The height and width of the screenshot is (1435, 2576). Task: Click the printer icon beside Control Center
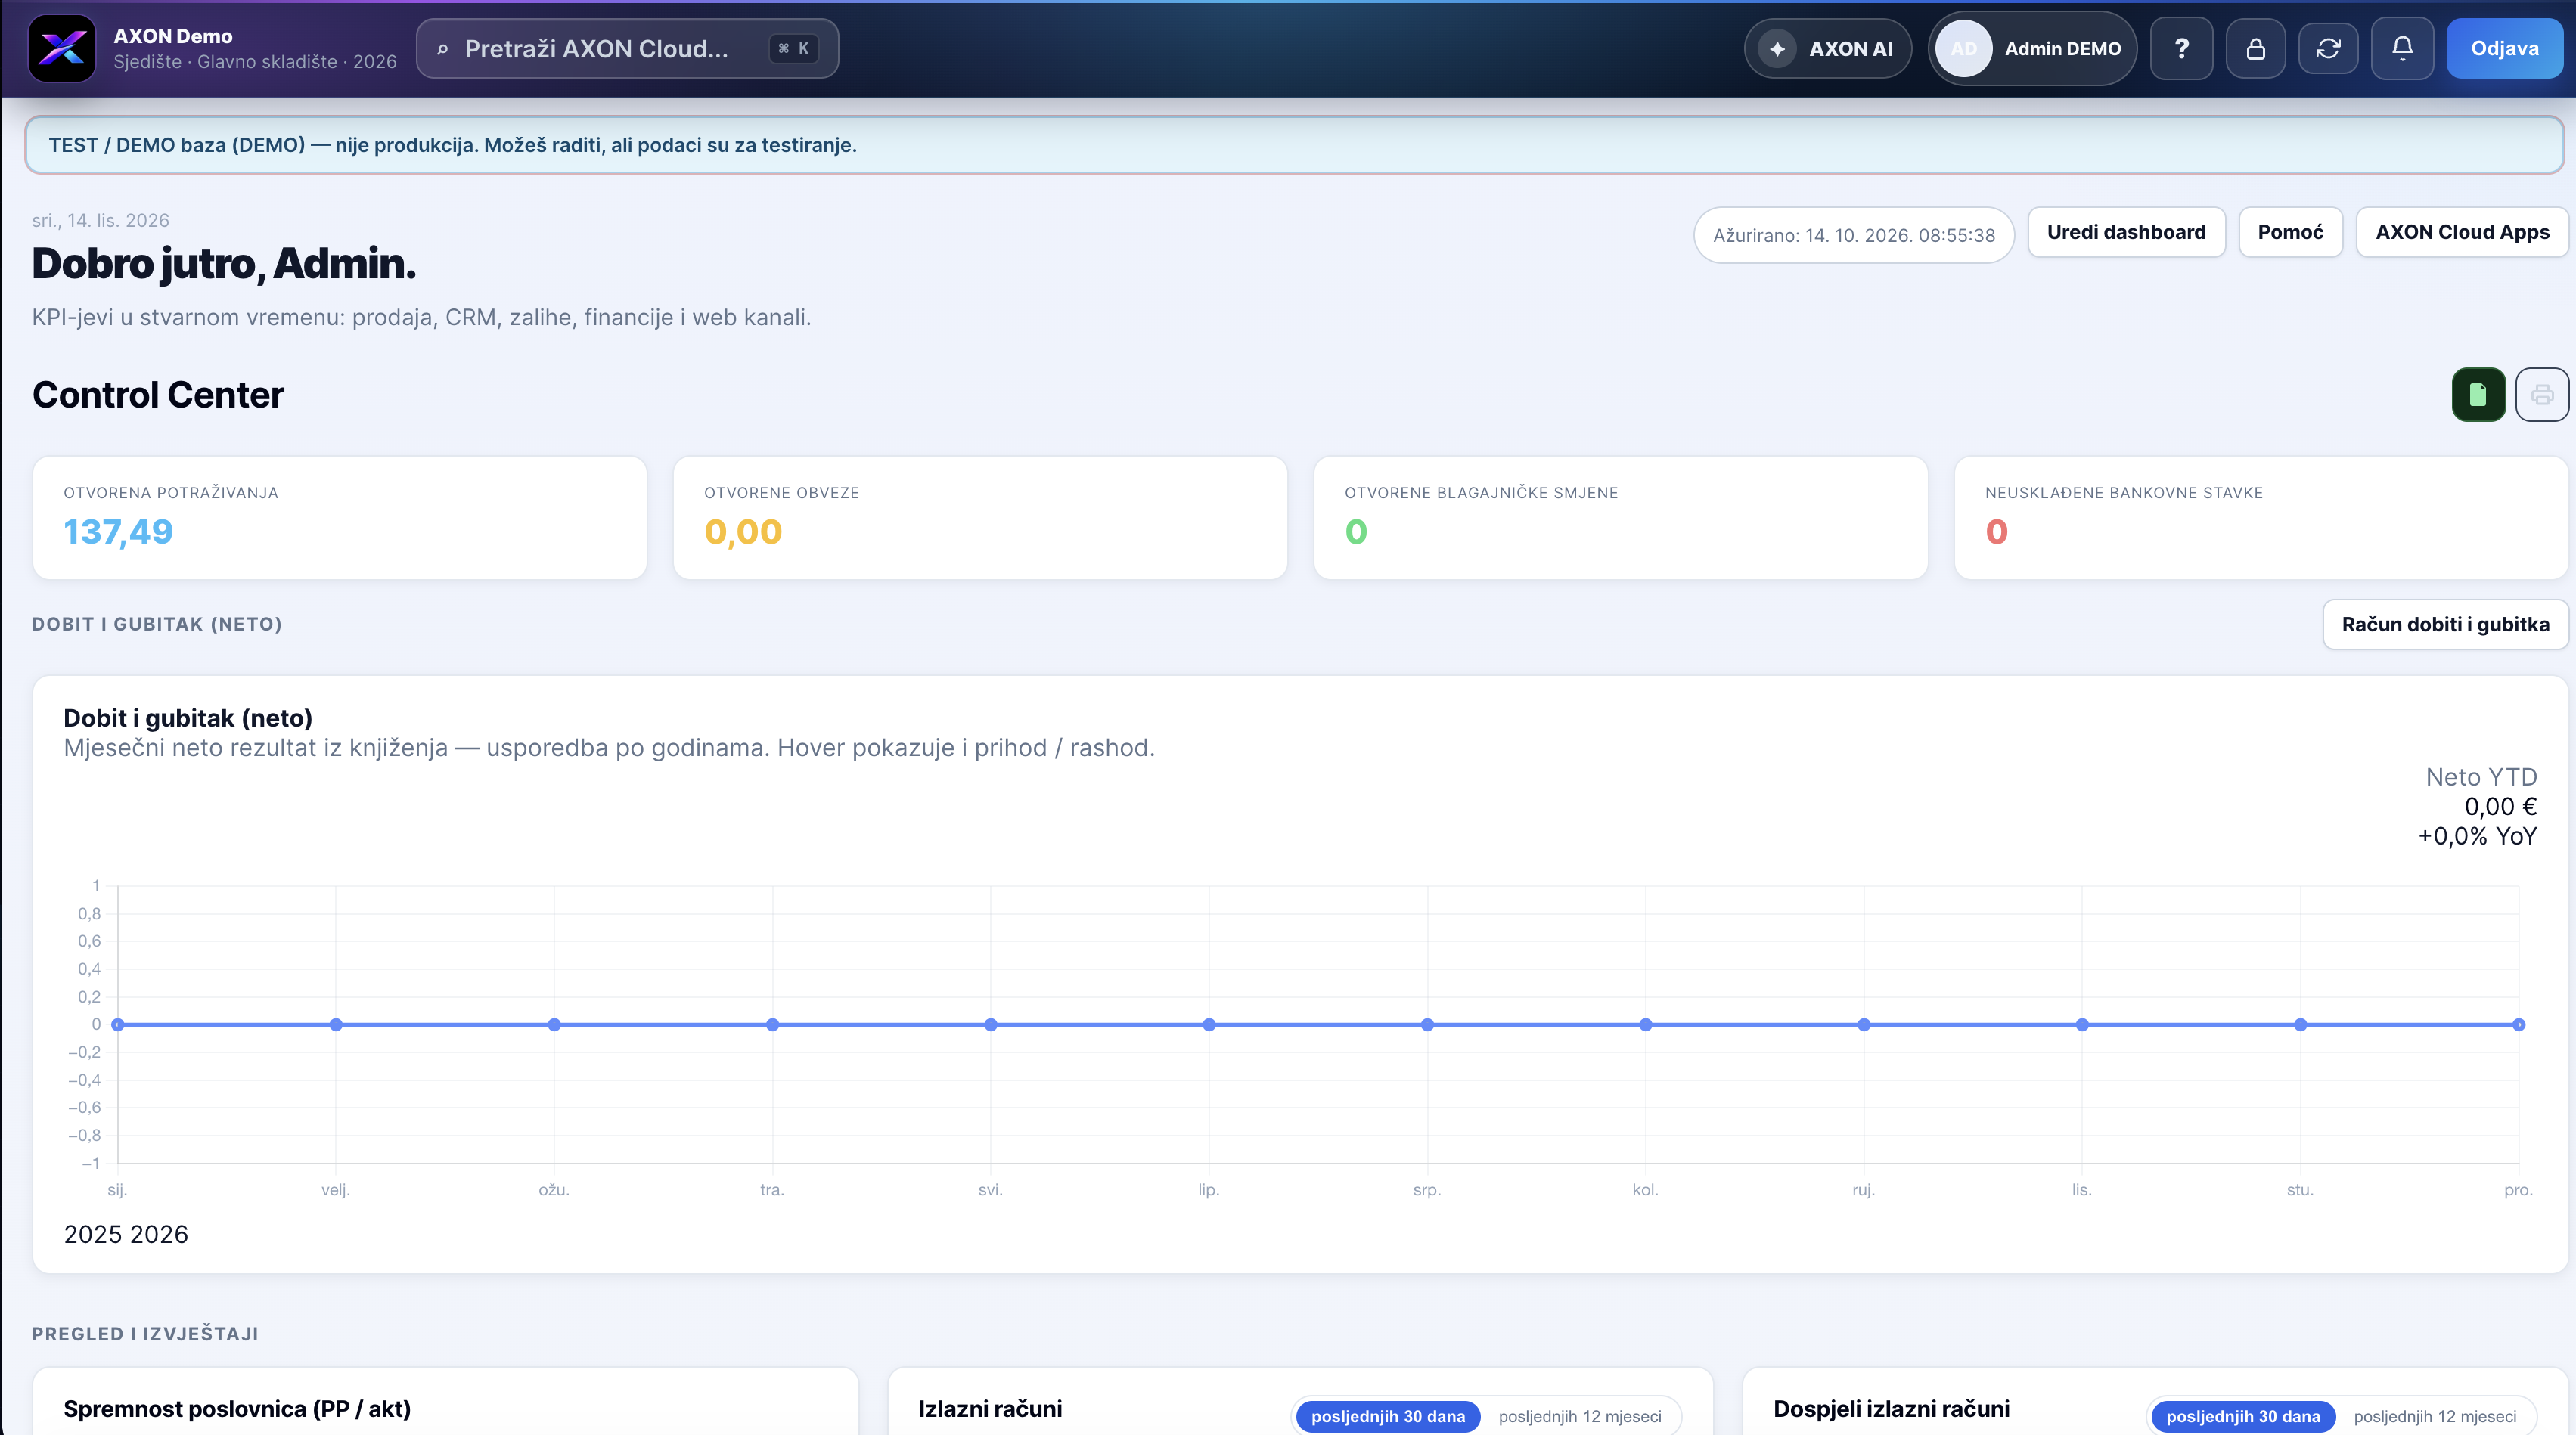pos(2542,395)
